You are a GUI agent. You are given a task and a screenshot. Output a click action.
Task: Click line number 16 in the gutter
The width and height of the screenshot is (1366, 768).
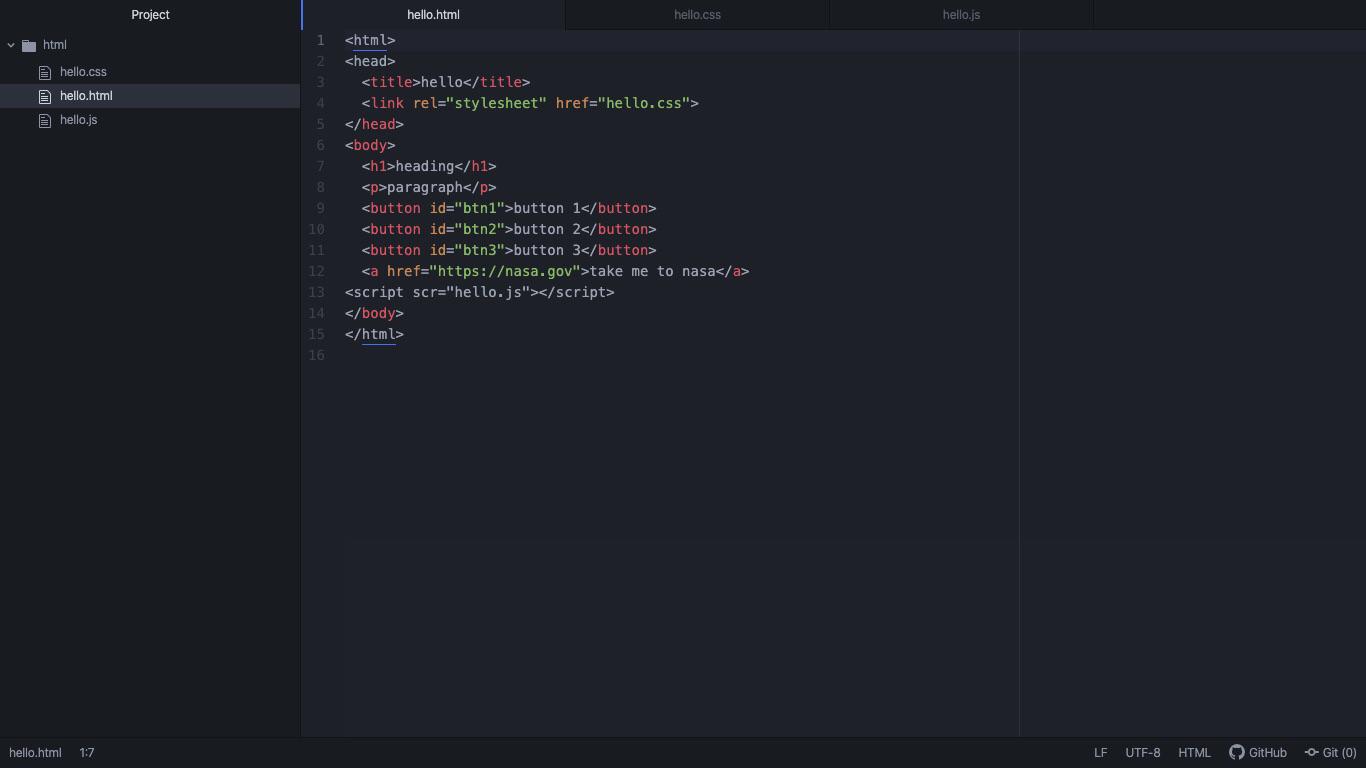tap(316, 356)
